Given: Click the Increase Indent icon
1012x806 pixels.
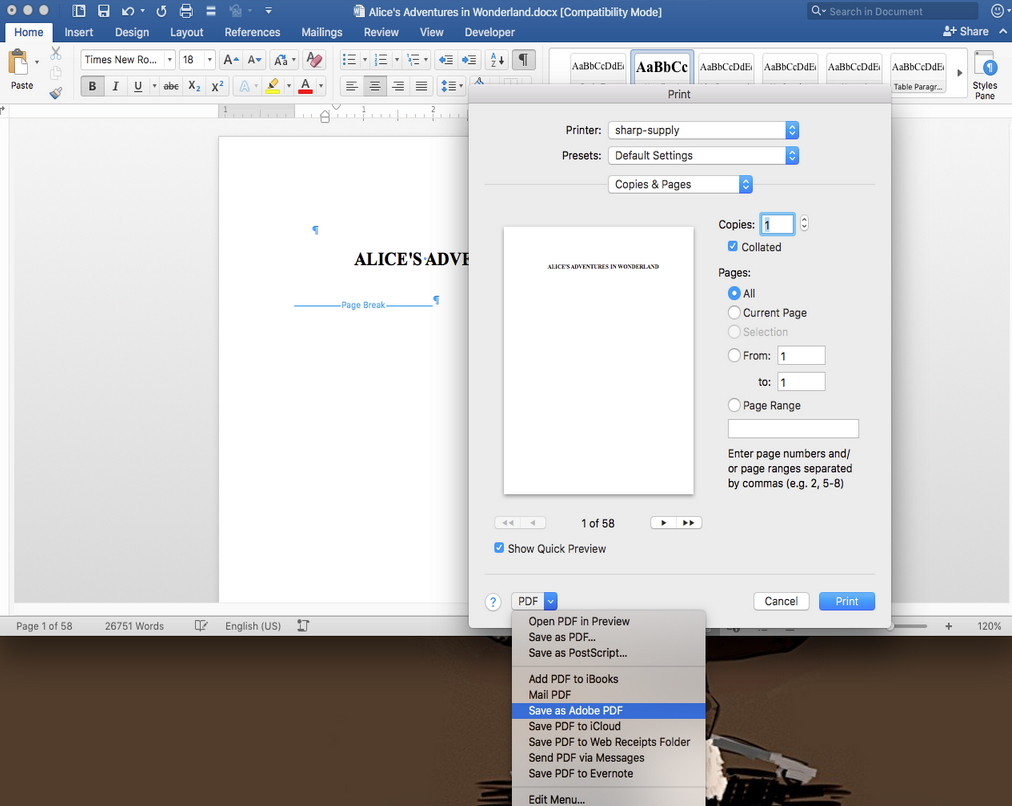Looking at the screenshot, I should point(469,60).
